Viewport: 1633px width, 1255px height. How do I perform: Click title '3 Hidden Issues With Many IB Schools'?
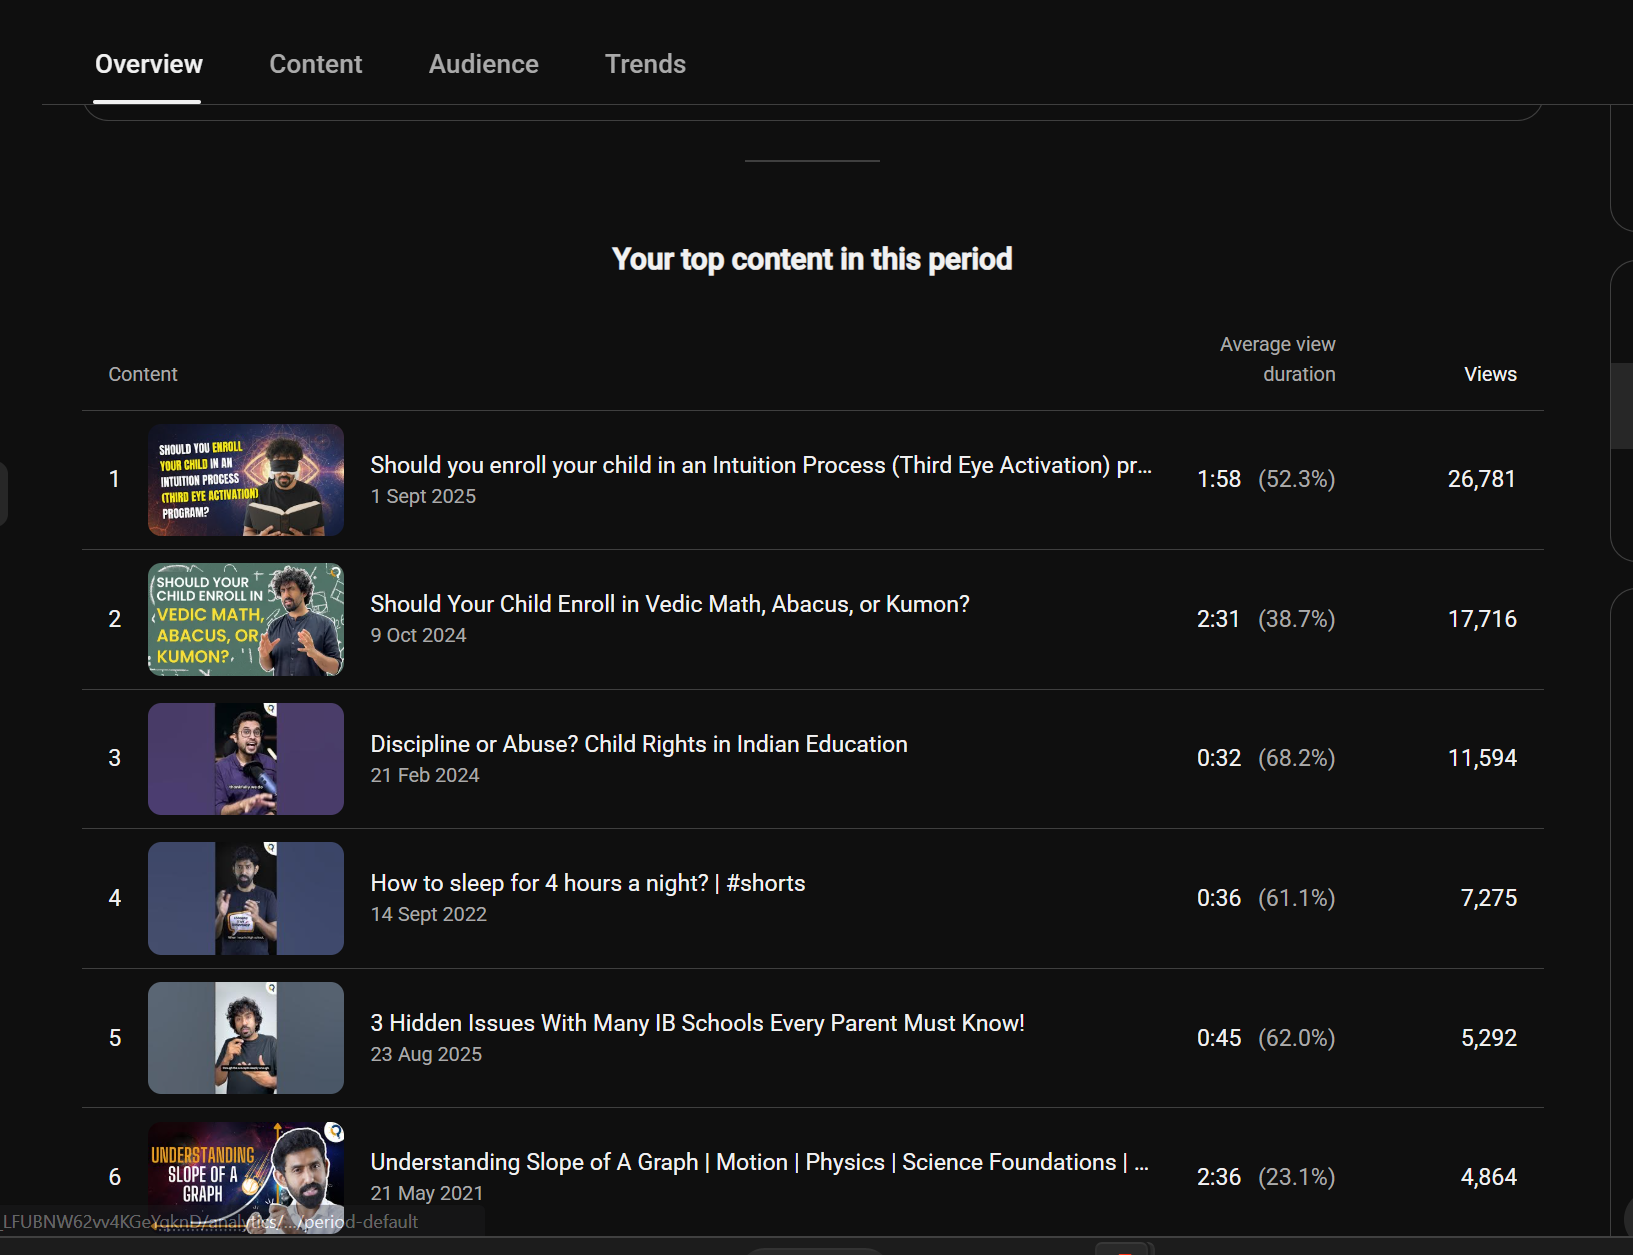697,1023
